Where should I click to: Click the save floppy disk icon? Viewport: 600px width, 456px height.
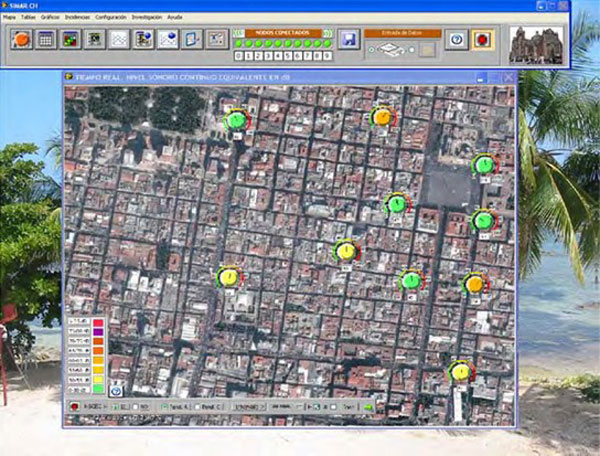coord(348,40)
